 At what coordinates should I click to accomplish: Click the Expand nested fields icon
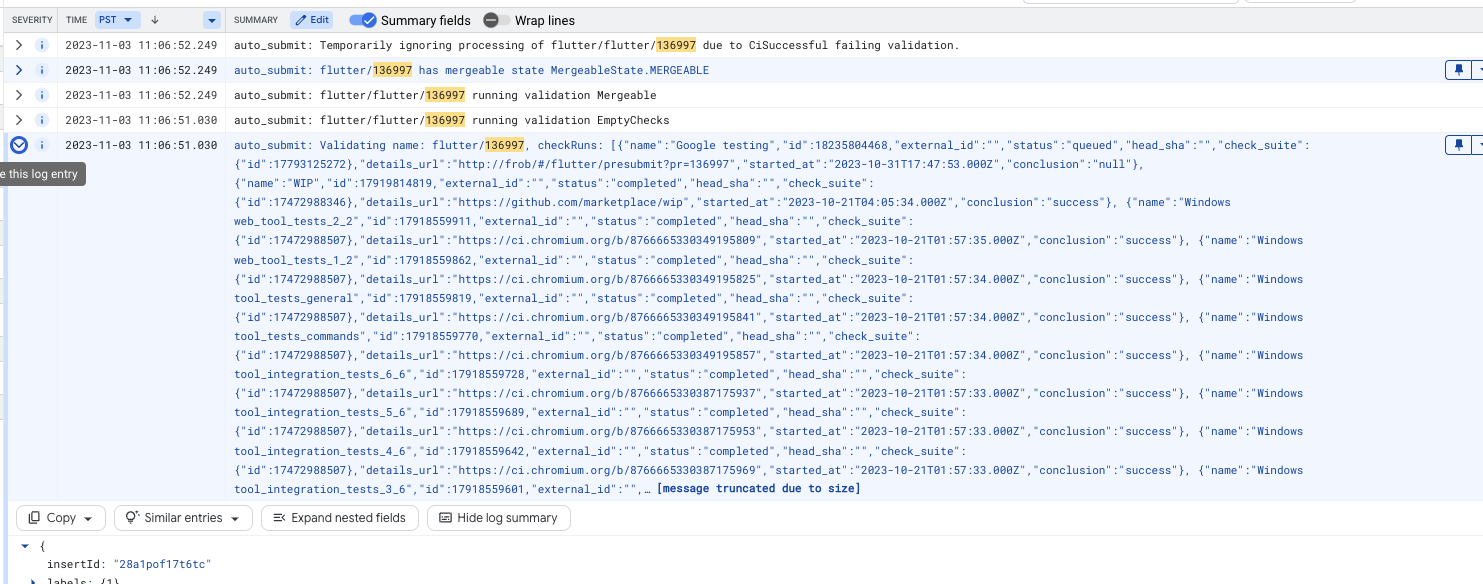277,518
